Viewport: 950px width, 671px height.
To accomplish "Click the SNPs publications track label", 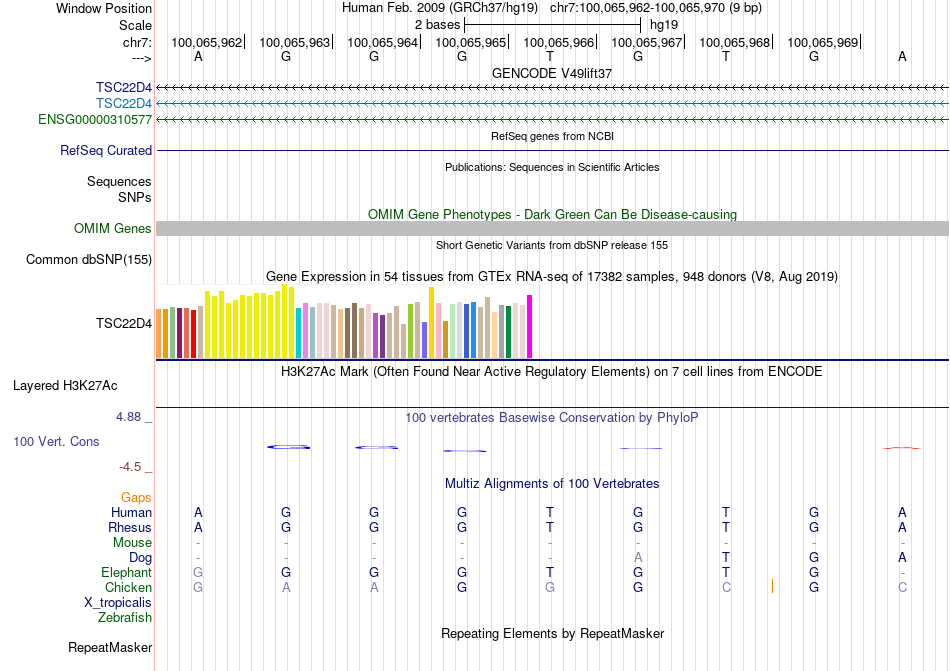I will pyautogui.click(x=135, y=197).
